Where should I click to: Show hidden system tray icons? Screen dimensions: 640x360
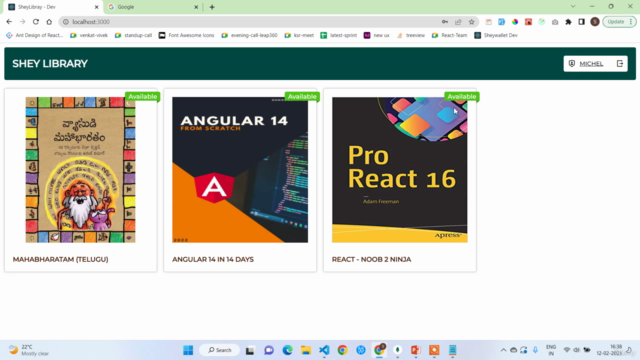503,350
